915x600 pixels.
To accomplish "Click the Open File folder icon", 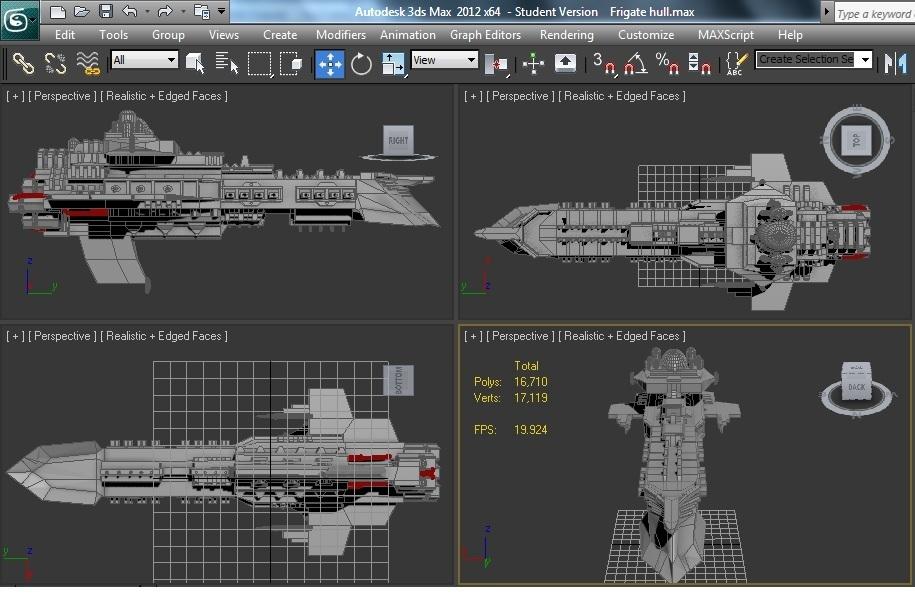I will (81, 12).
